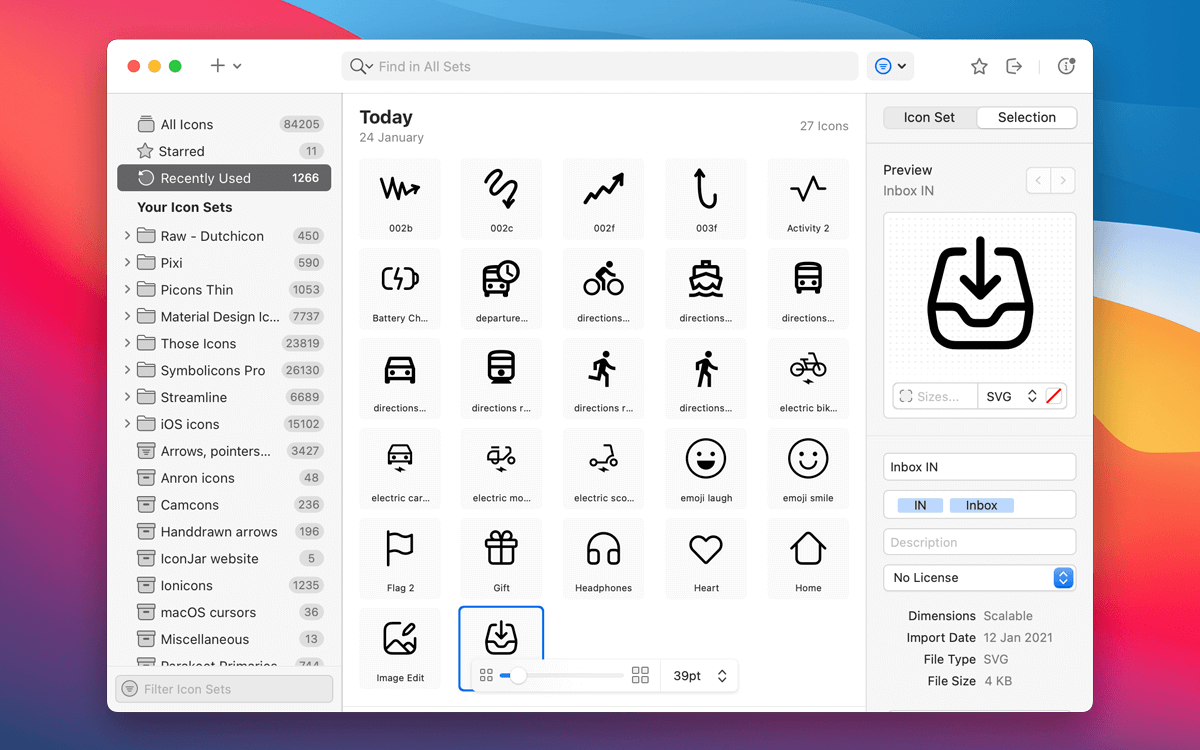Screen dimensions: 1200x750
Task: Select the Flag 2 icon
Action: click(x=400, y=558)
